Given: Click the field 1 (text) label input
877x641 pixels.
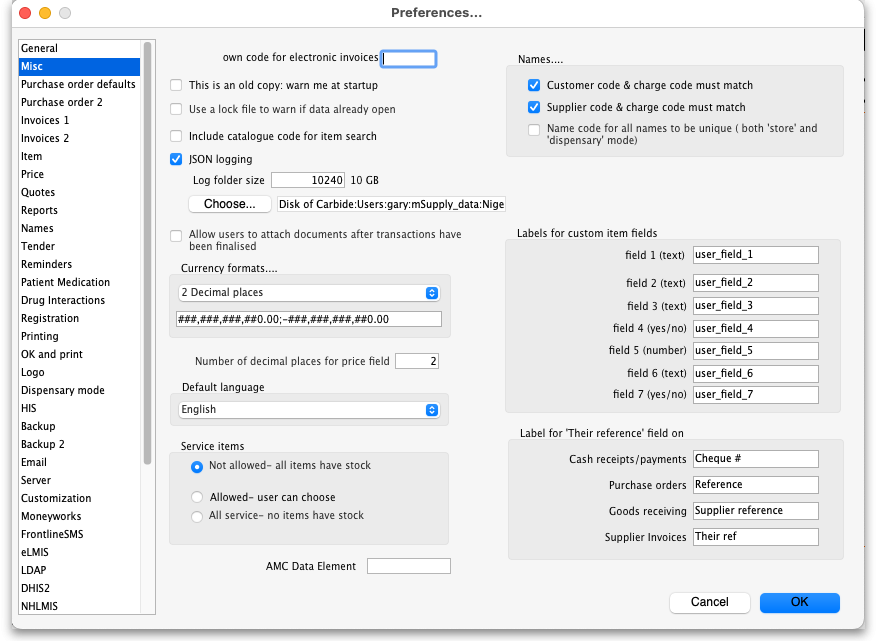Looking at the screenshot, I should 756,254.
